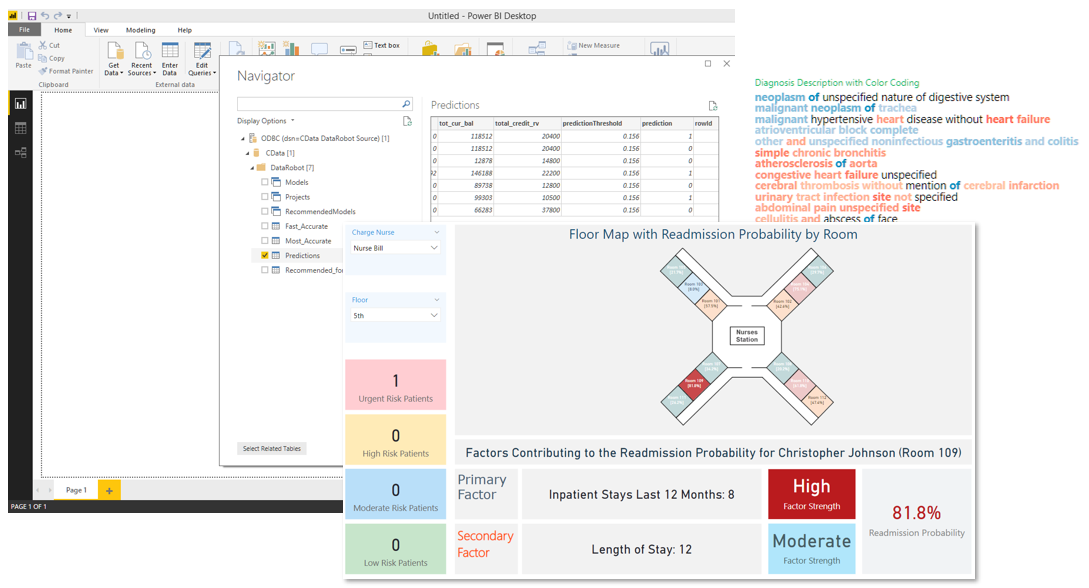Open the Floor 5th combo box
This screenshot has height=588, width=1089.
click(395, 315)
